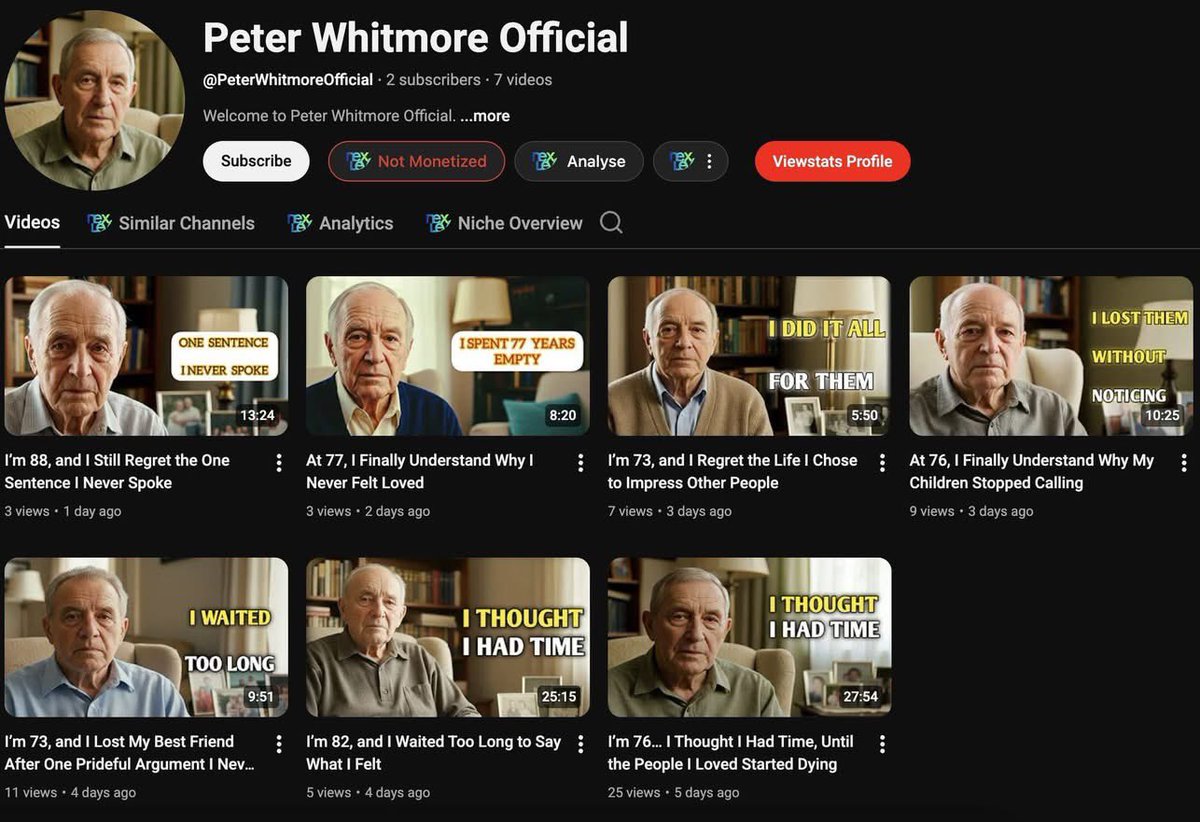Play the 25:15 'I Thought I Had Time' thumbnail
1200x822 pixels.
(x=447, y=637)
